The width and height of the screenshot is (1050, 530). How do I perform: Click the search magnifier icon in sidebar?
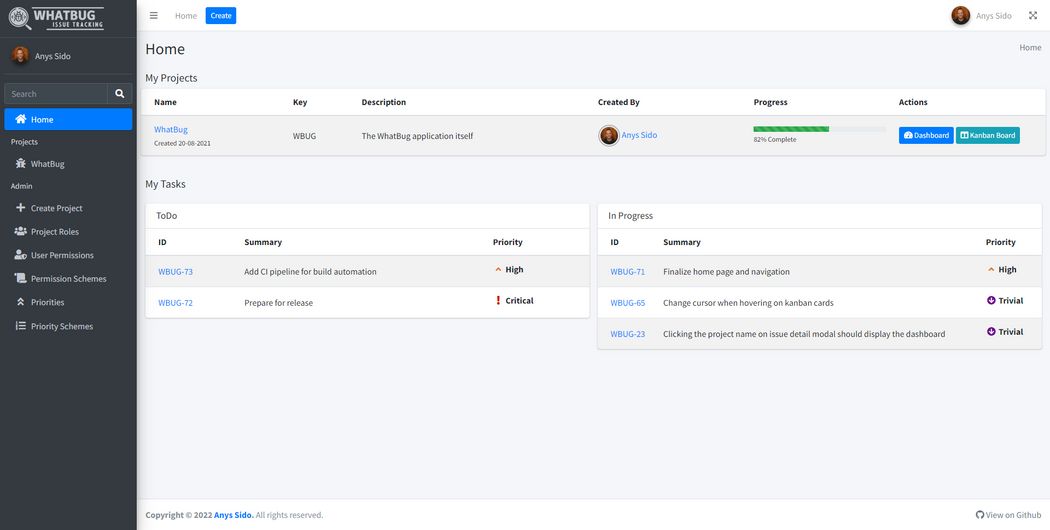(120, 94)
